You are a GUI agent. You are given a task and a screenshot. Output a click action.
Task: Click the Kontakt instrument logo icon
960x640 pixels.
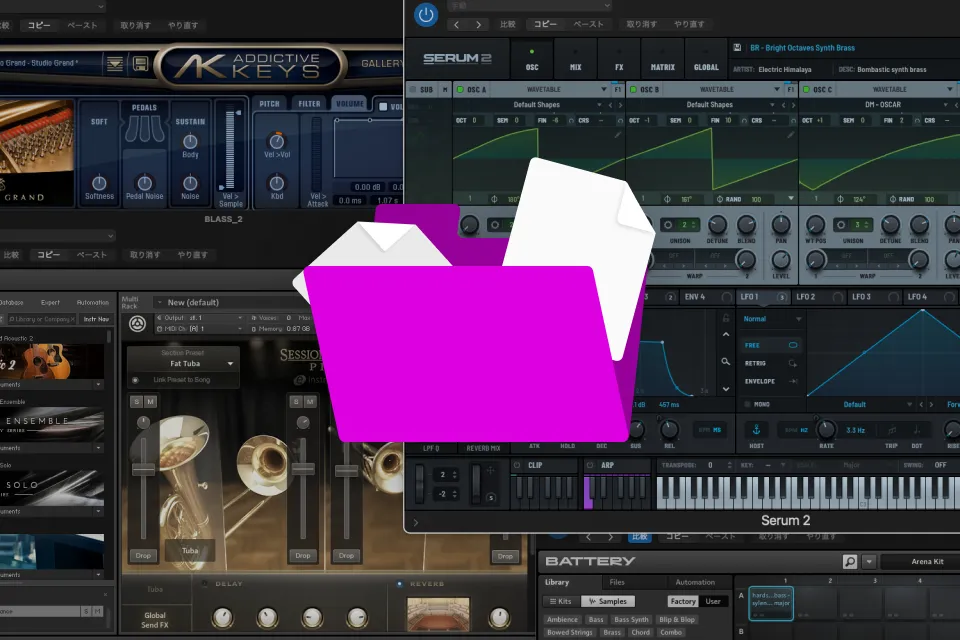(137, 323)
